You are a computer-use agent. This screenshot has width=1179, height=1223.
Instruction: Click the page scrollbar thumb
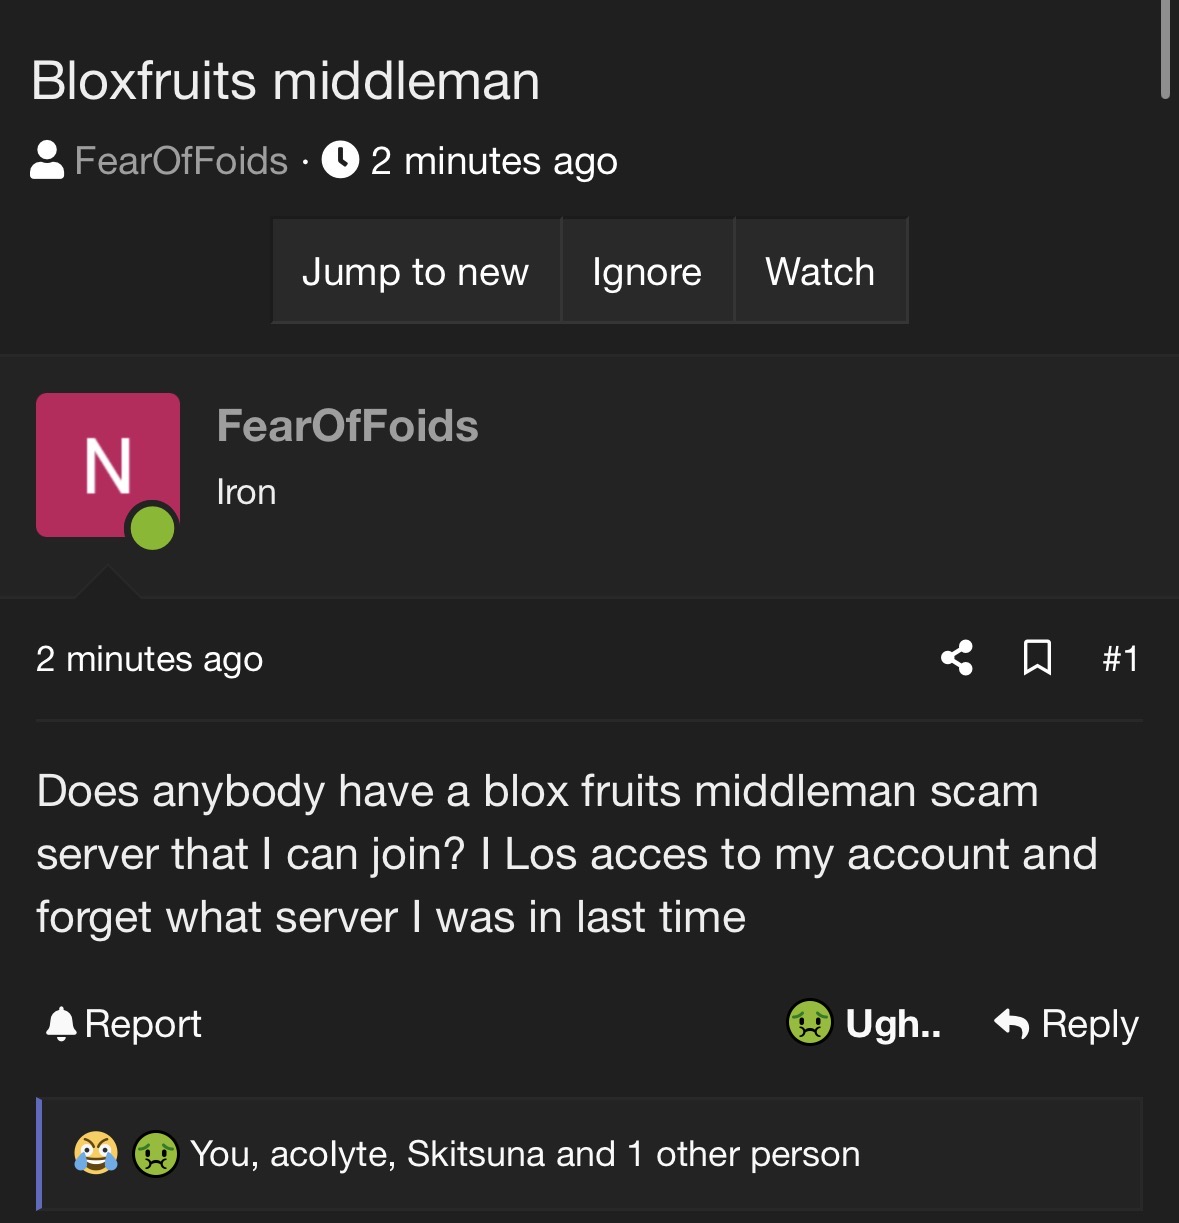pyautogui.click(x=1165, y=48)
